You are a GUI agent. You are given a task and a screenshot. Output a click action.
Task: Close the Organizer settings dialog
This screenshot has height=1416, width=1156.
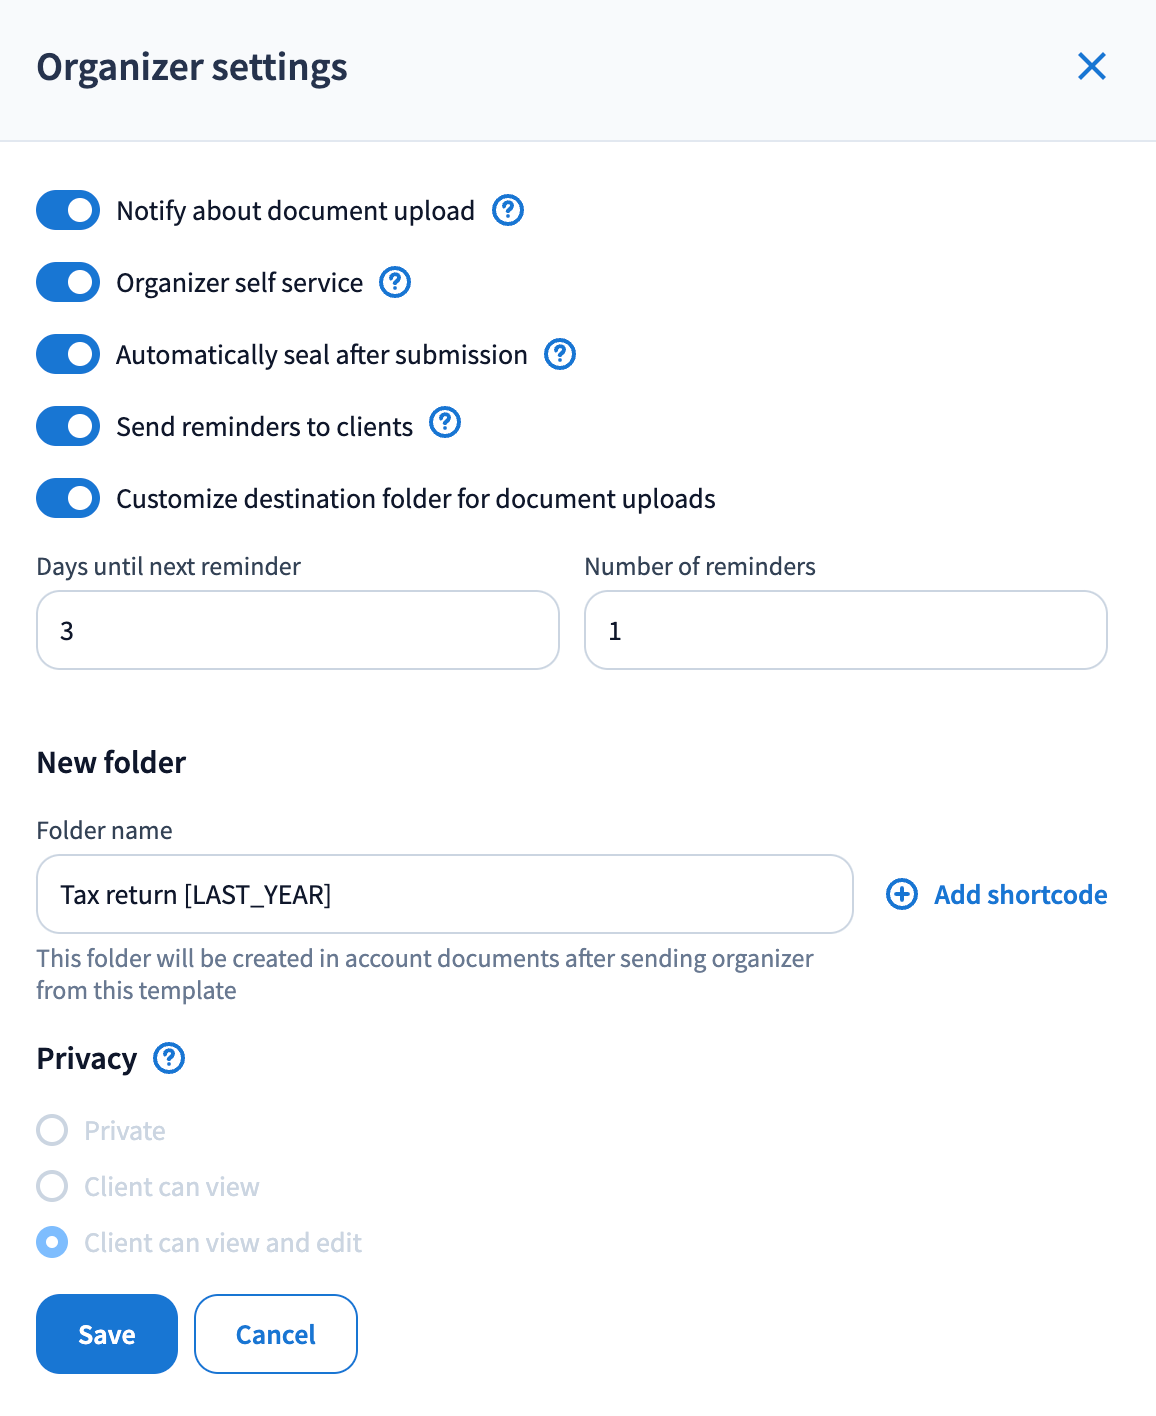1091,67
